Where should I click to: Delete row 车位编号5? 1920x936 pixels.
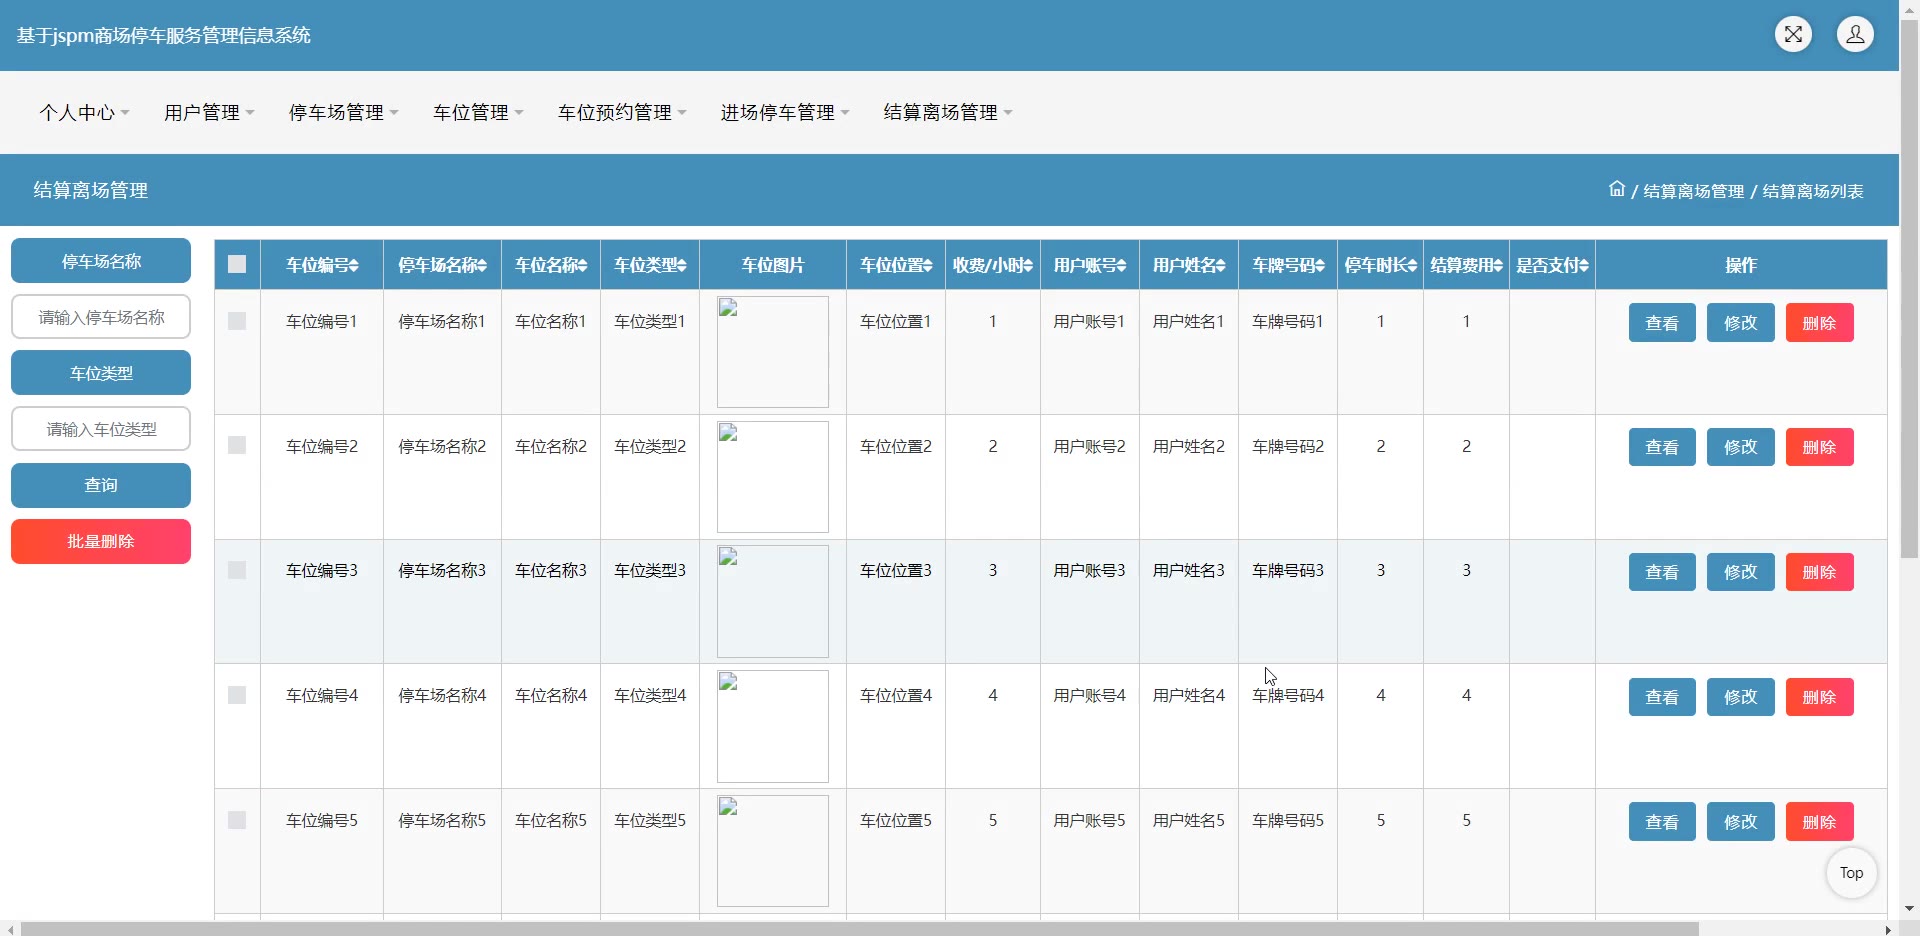click(x=1820, y=822)
